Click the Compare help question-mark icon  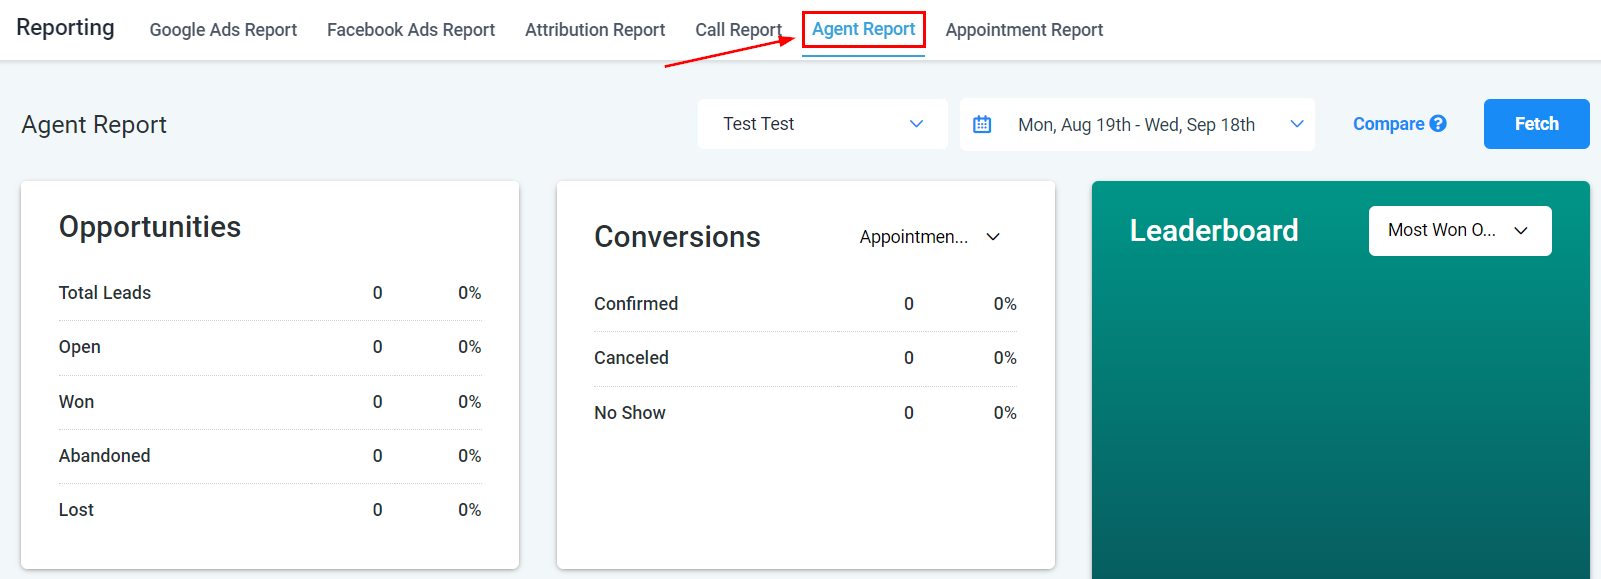pyautogui.click(x=1438, y=123)
